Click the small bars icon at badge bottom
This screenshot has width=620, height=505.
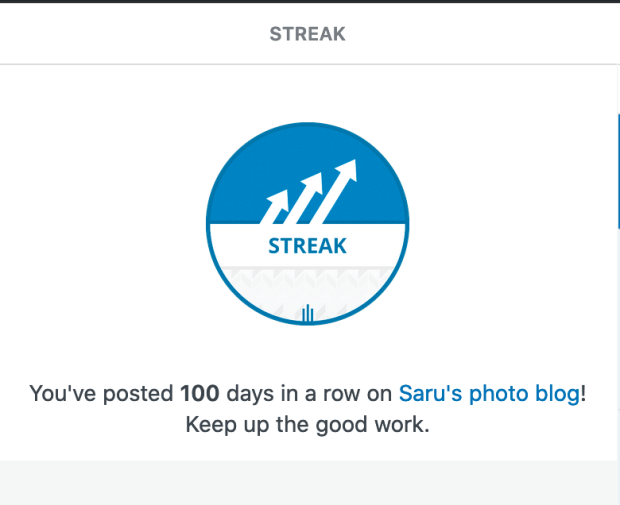(307, 314)
